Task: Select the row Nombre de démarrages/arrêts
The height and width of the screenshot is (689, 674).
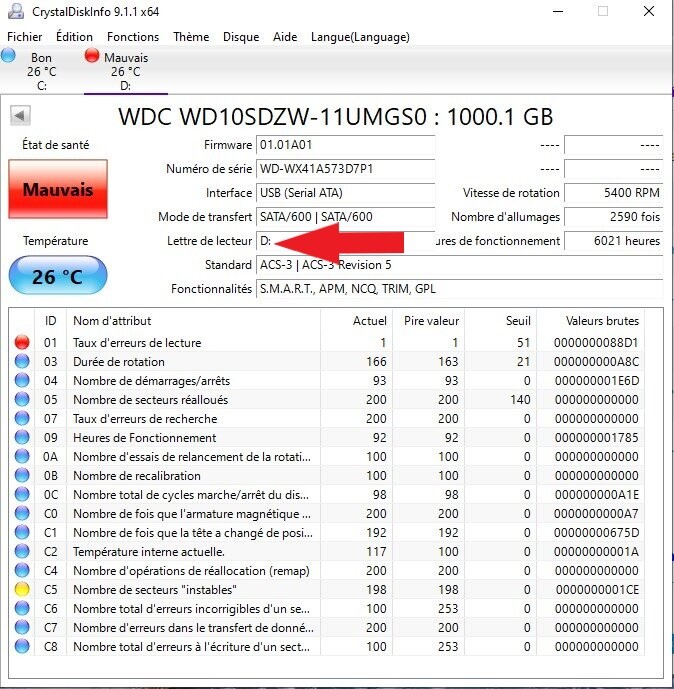Action: click(x=326, y=380)
